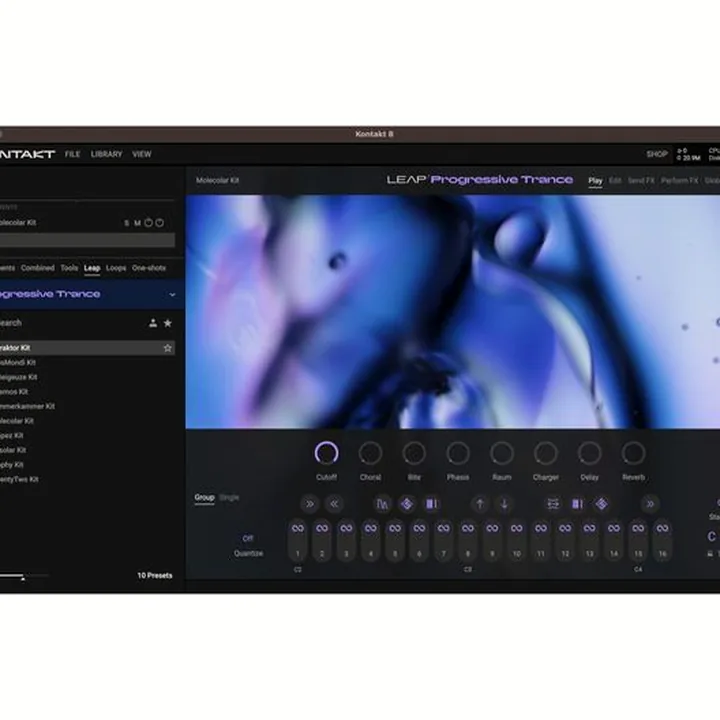Toggle the loop icon on pad 14
Viewport: 720px width, 720px height.
(x=614, y=528)
